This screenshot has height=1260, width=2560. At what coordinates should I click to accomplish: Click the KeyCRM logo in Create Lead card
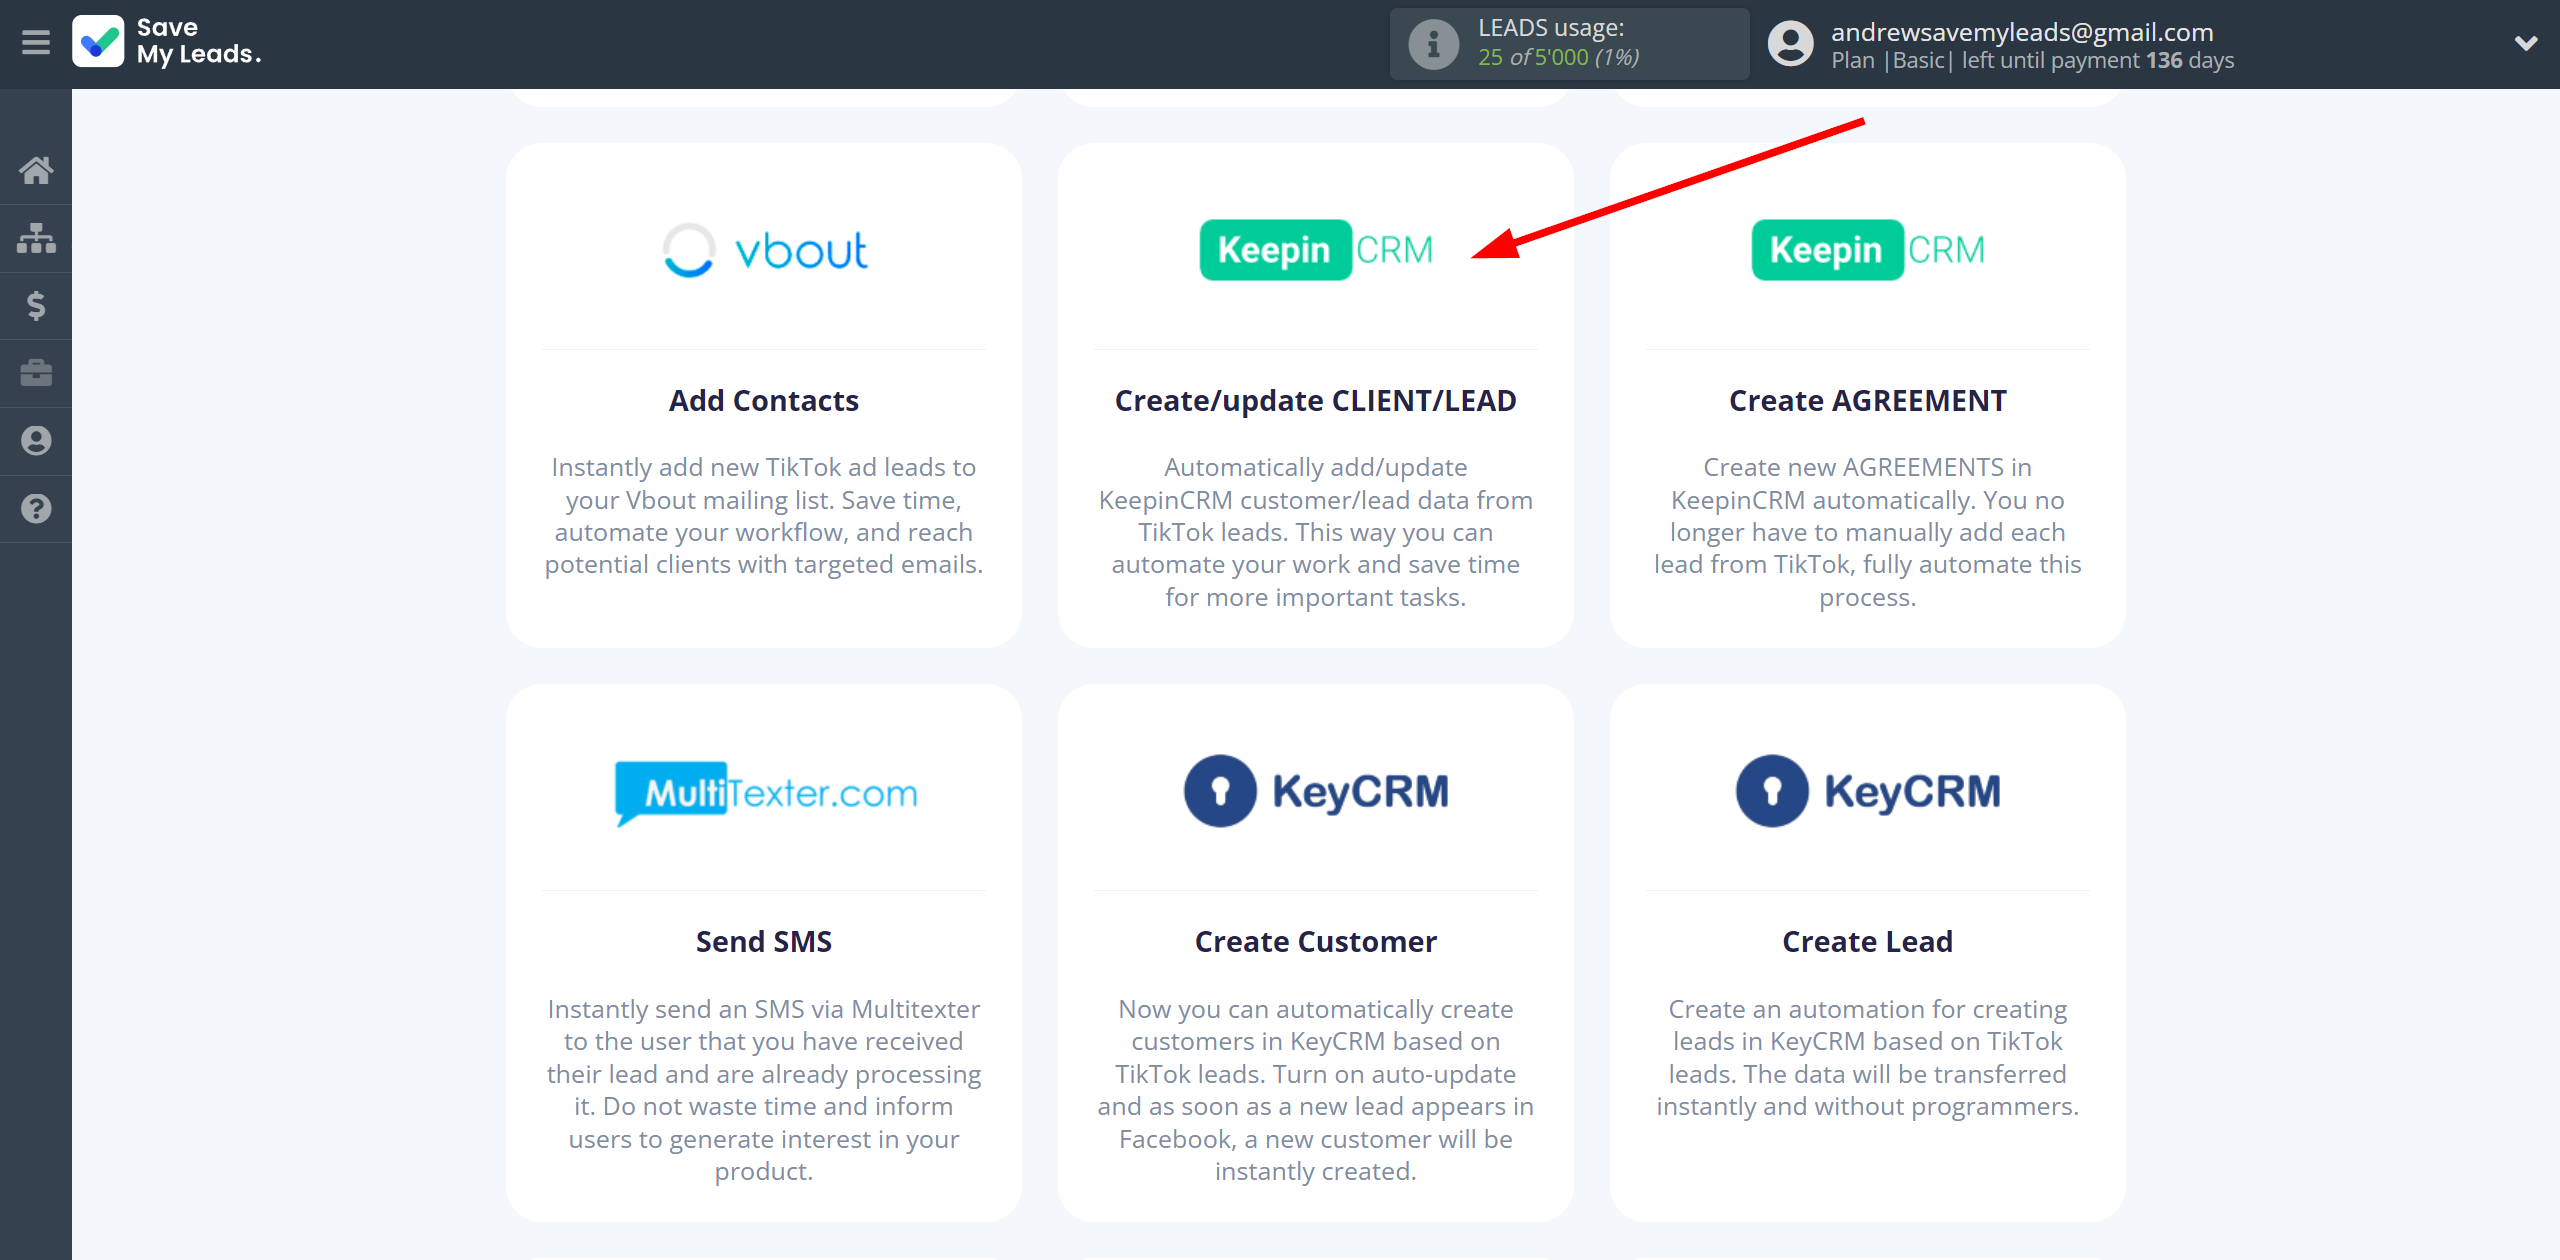(1867, 792)
